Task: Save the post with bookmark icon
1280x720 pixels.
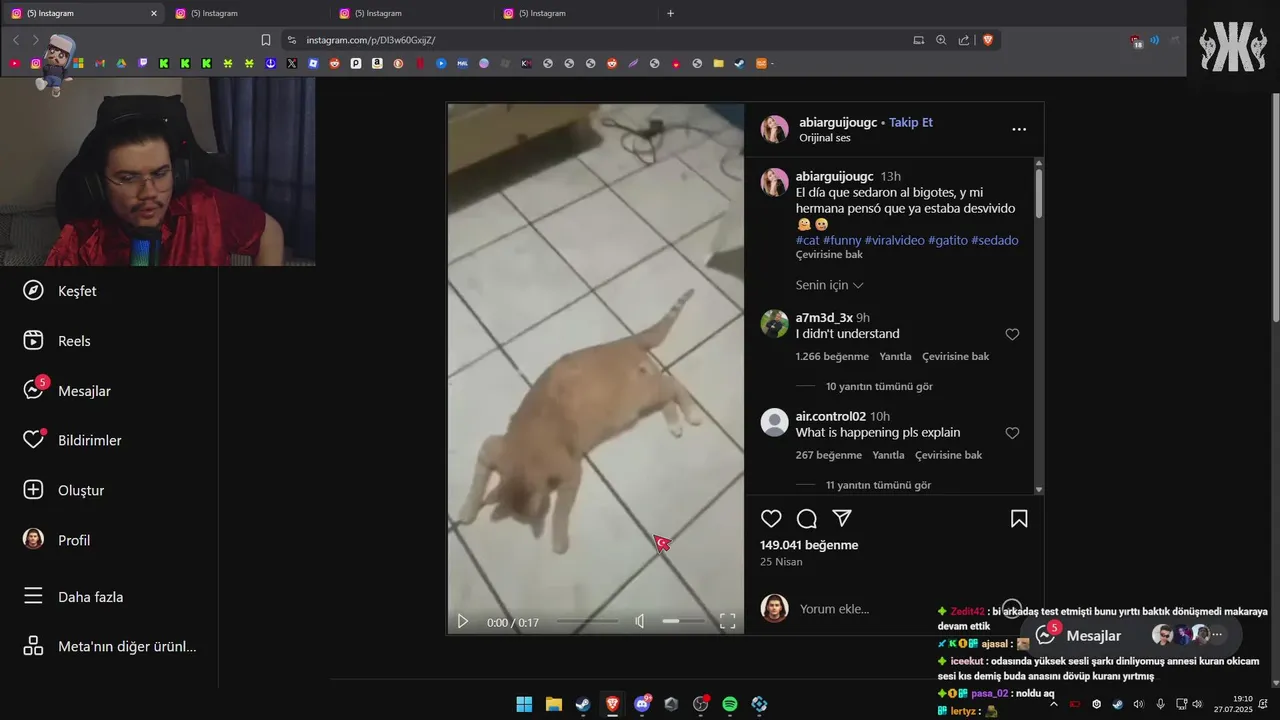Action: [1019, 518]
